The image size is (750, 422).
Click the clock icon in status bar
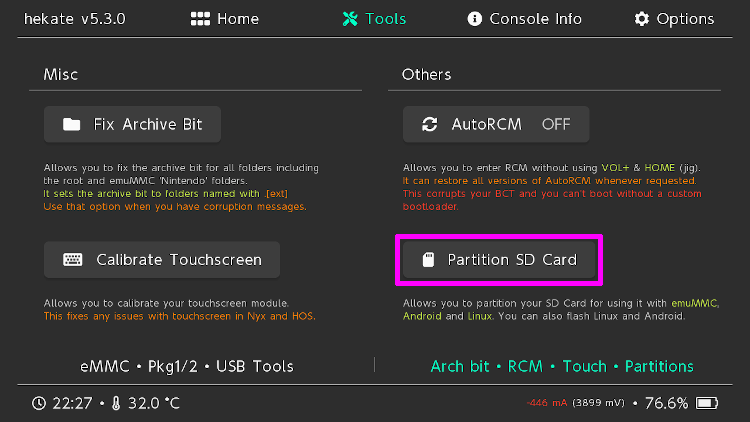(38, 403)
